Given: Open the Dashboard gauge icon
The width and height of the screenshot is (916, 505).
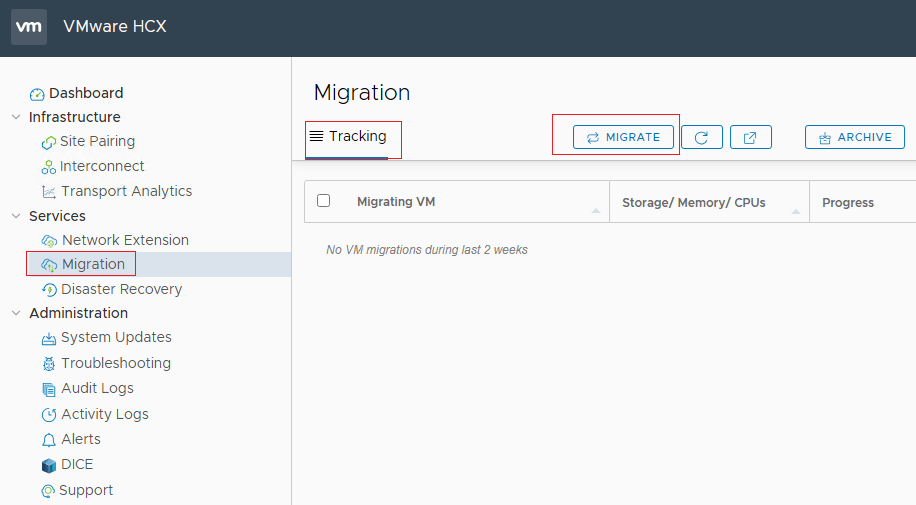Looking at the screenshot, I should pyautogui.click(x=37, y=94).
